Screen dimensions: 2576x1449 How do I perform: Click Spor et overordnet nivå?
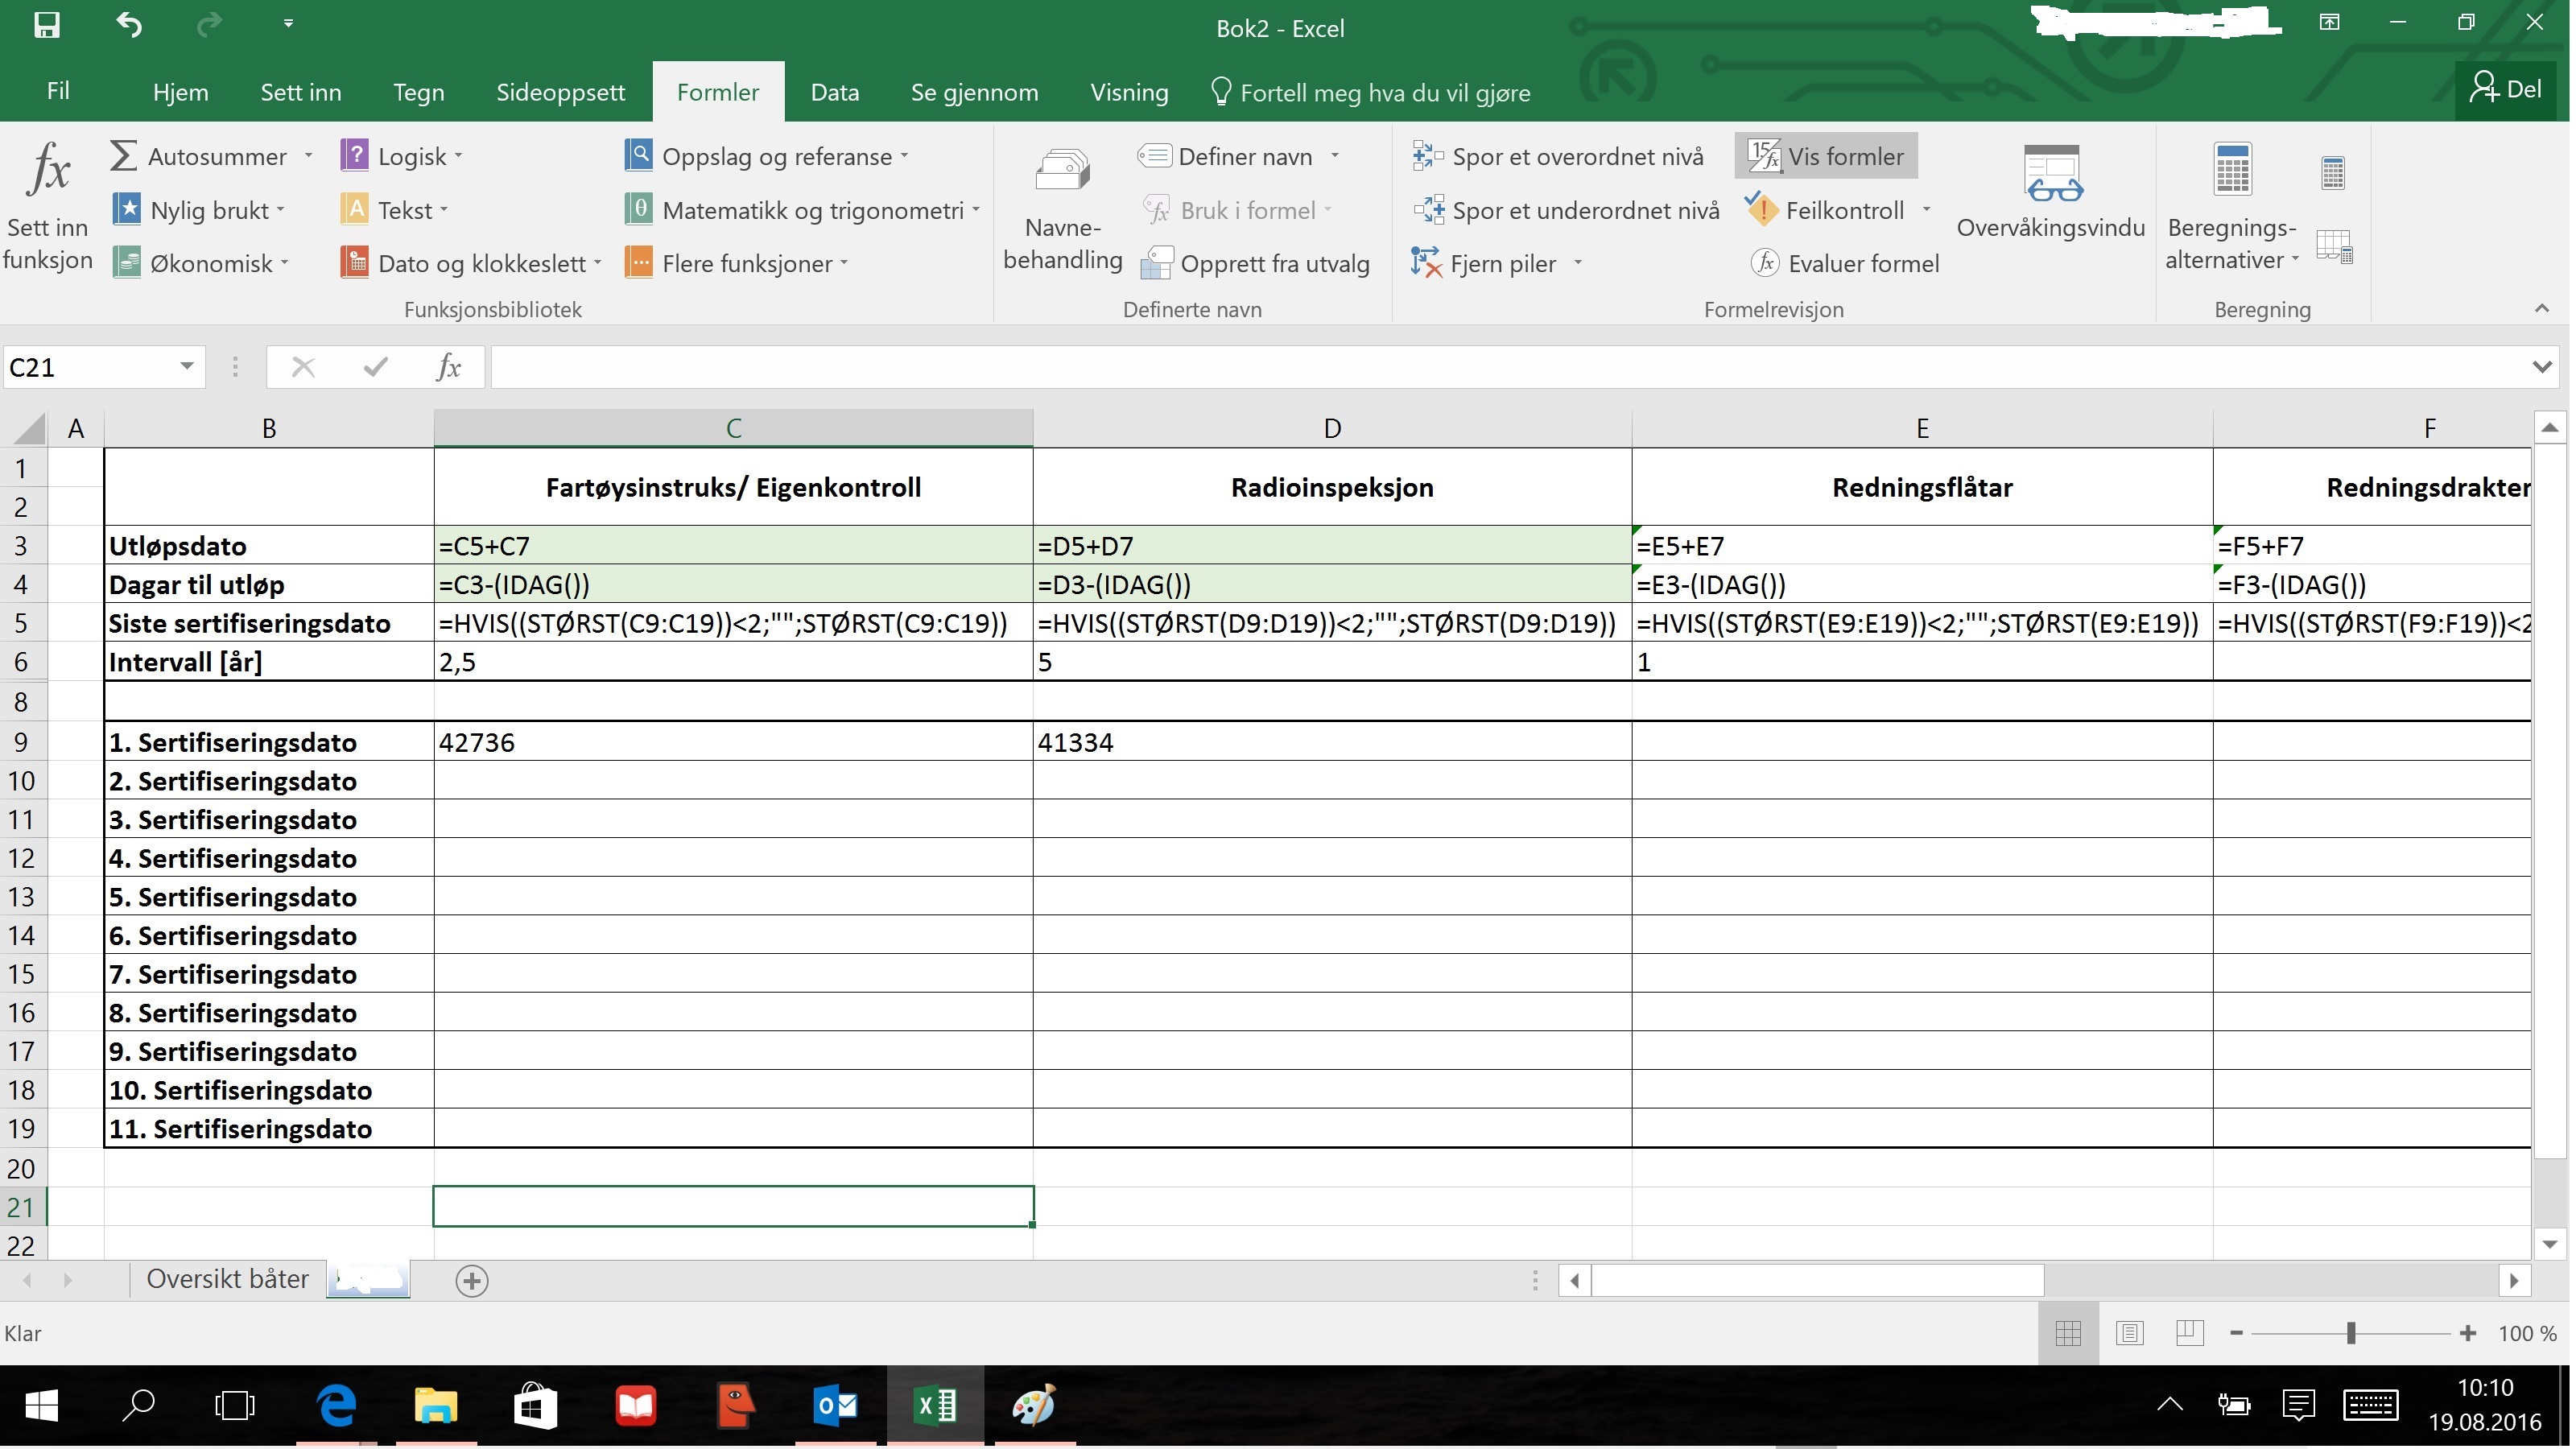[x=1558, y=156]
